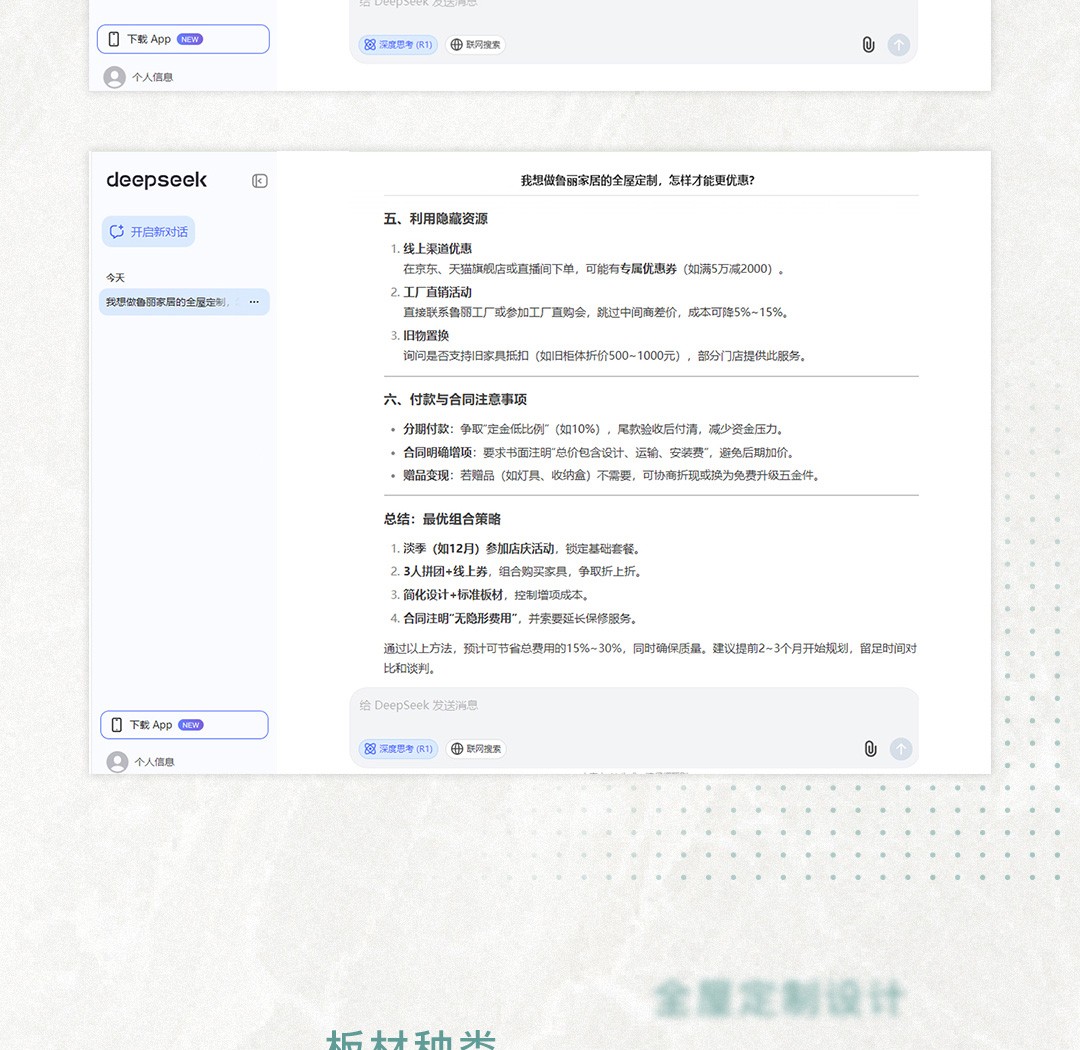Collapse the sidebar using the panel icon

coord(260,181)
